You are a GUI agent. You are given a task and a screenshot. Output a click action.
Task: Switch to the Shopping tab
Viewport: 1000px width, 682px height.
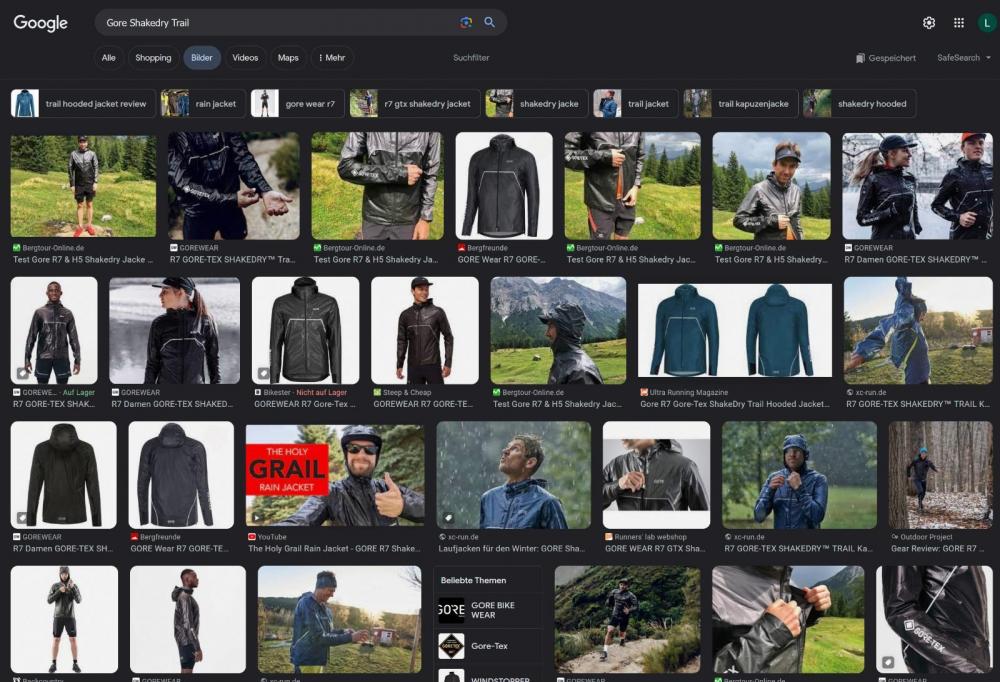click(x=153, y=58)
